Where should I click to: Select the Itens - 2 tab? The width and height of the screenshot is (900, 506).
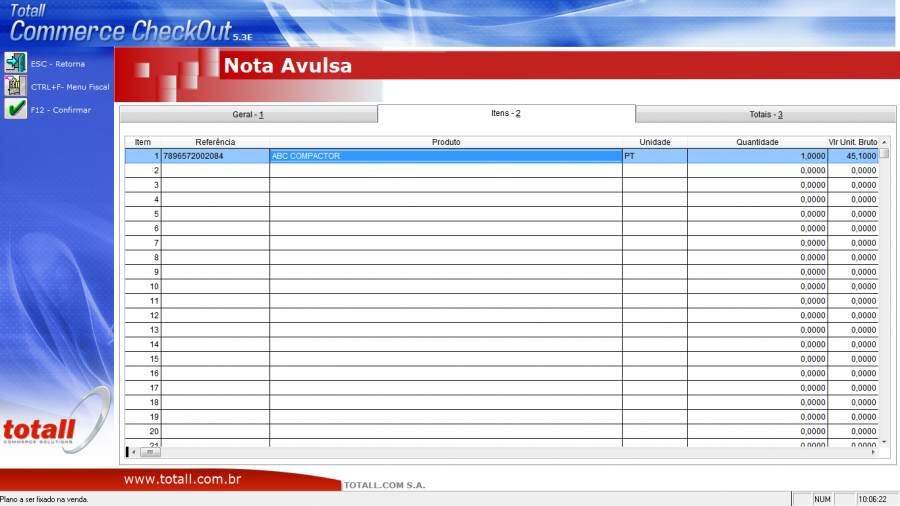(x=506, y=114)
